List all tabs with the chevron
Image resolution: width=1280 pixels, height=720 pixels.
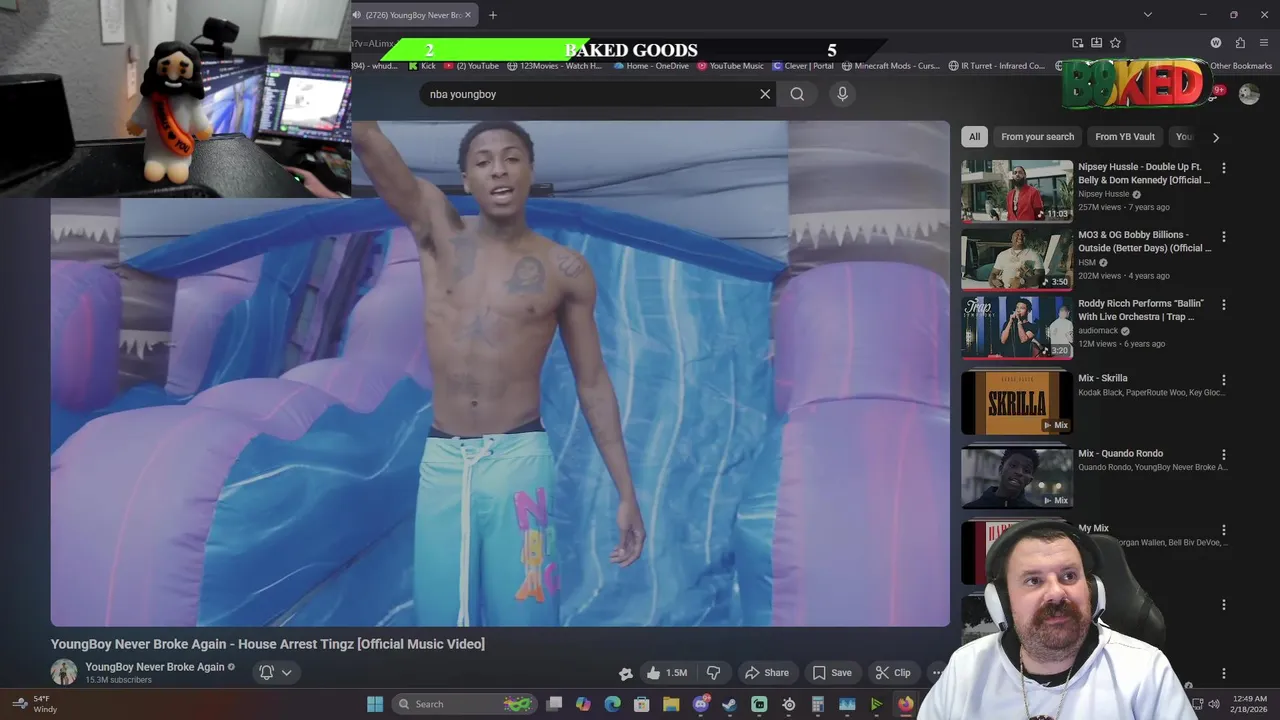1147,15
